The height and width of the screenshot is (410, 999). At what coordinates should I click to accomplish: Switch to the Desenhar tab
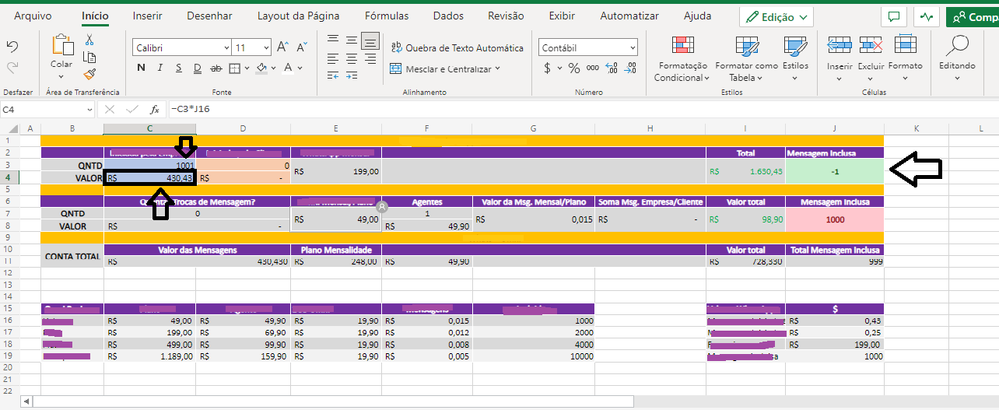click(x=210, y=16)
